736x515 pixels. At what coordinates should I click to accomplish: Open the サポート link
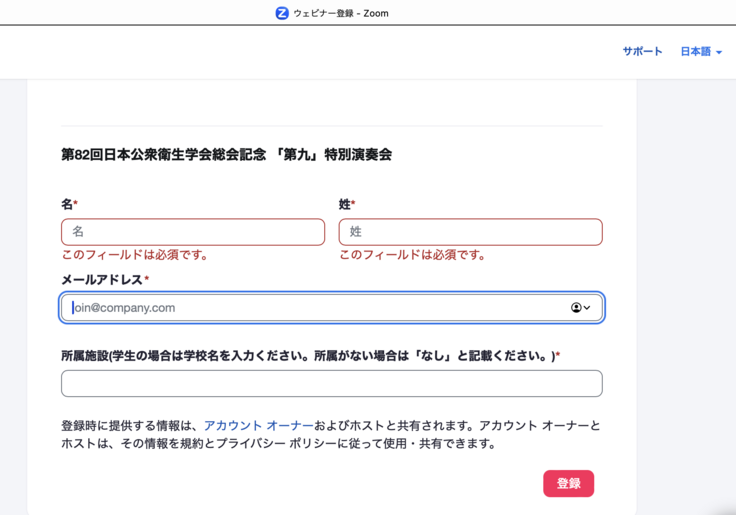[x=642, y=52]
